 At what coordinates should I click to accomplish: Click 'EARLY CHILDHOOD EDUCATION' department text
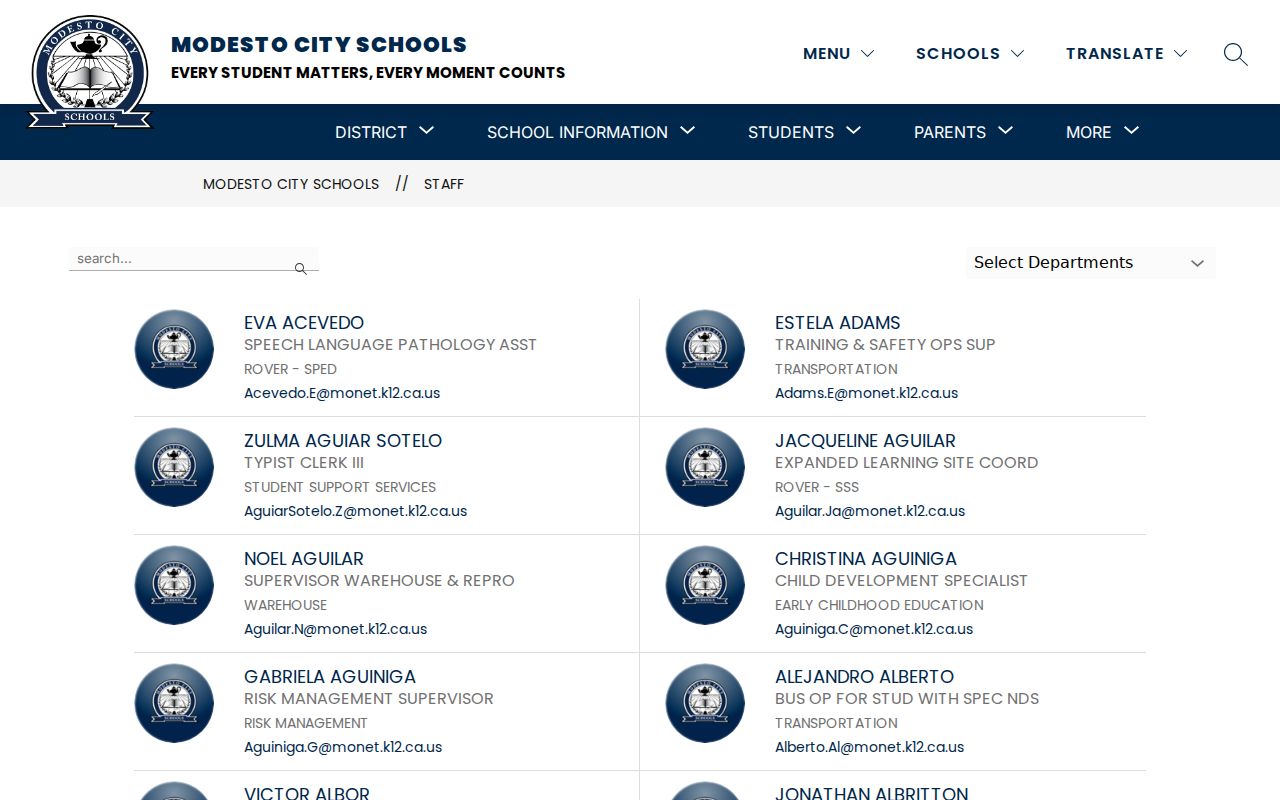click(879, 605)
